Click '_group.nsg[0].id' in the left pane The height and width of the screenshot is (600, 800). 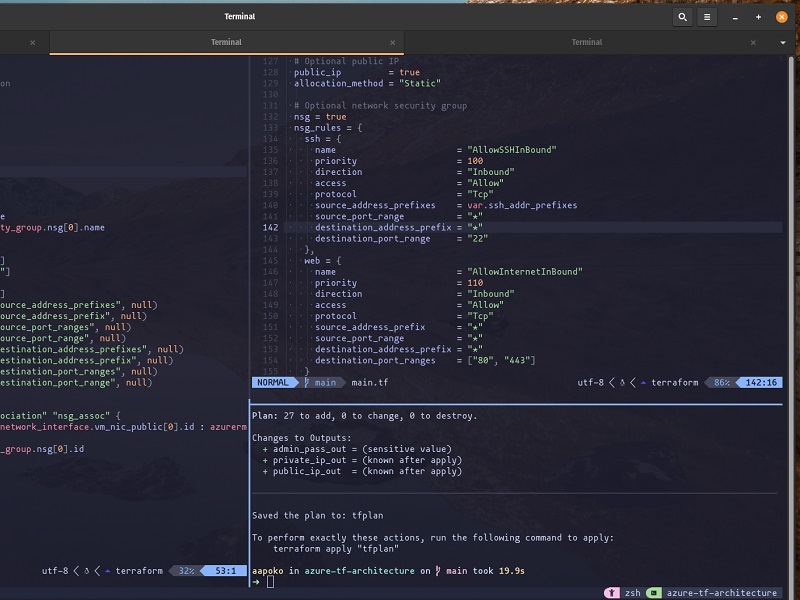42,449
